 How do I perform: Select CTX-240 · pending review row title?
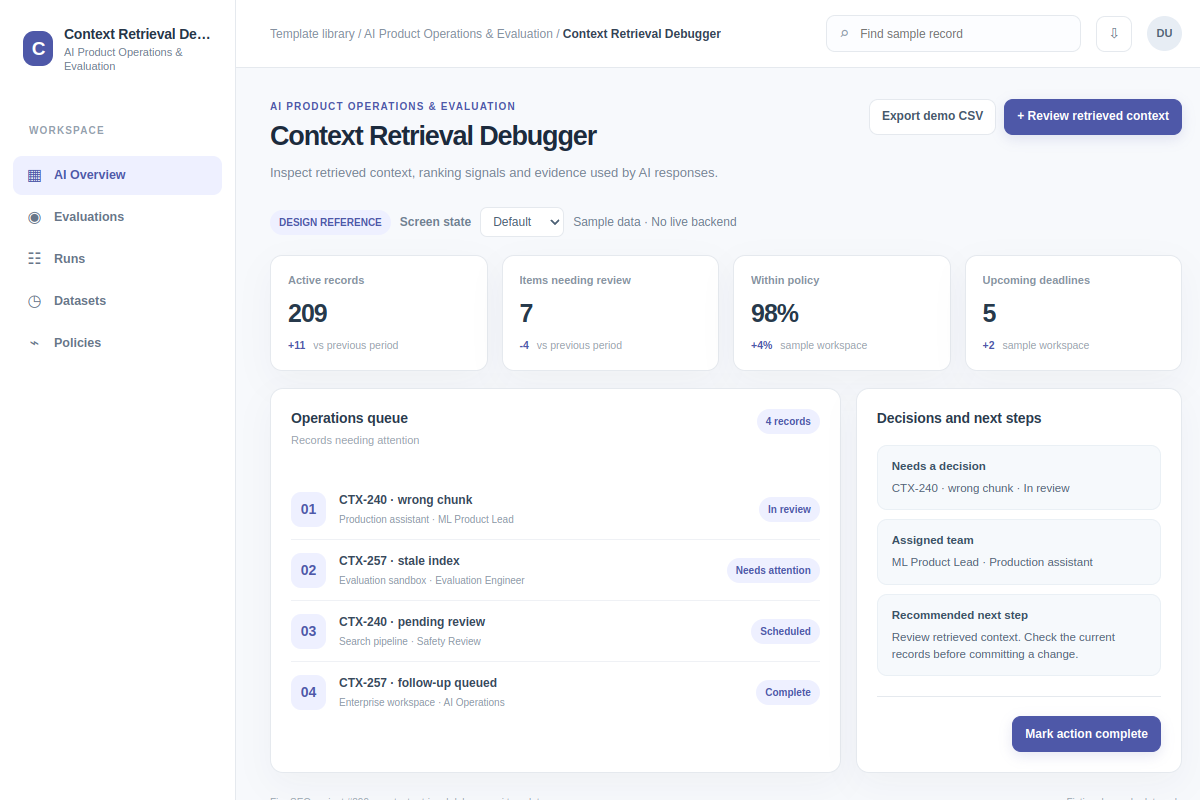click(412, 622)
